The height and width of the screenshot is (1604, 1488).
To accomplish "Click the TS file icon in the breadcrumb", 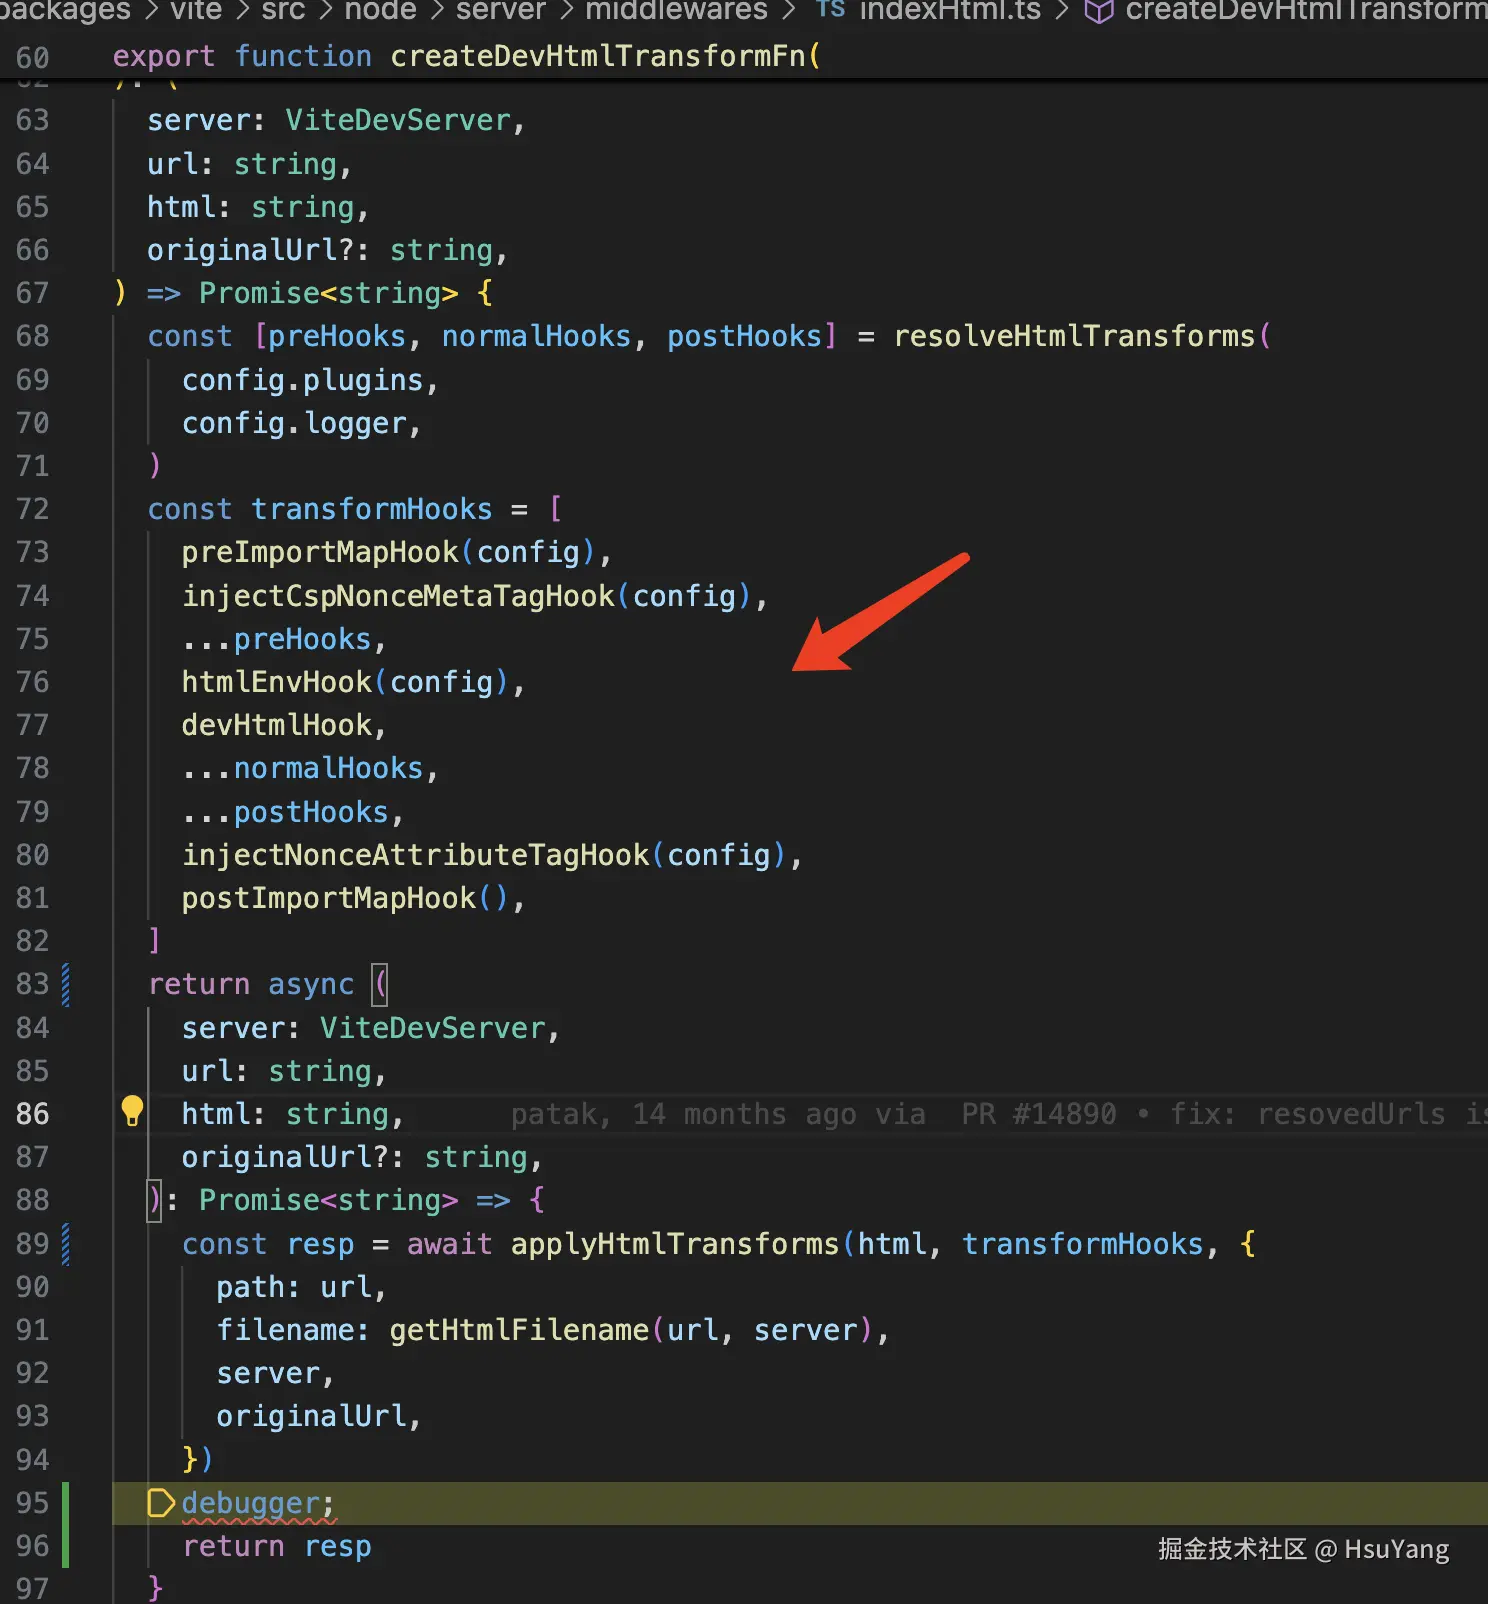I will coord(830,9).
